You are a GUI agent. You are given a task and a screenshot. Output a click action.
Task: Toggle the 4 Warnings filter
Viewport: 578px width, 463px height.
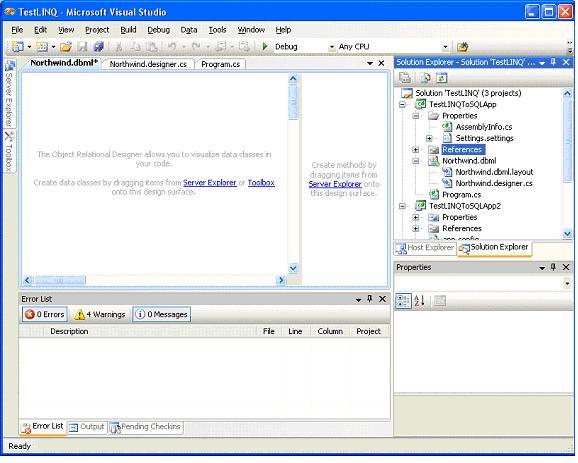pyautogui.click(x=100, y=314)
